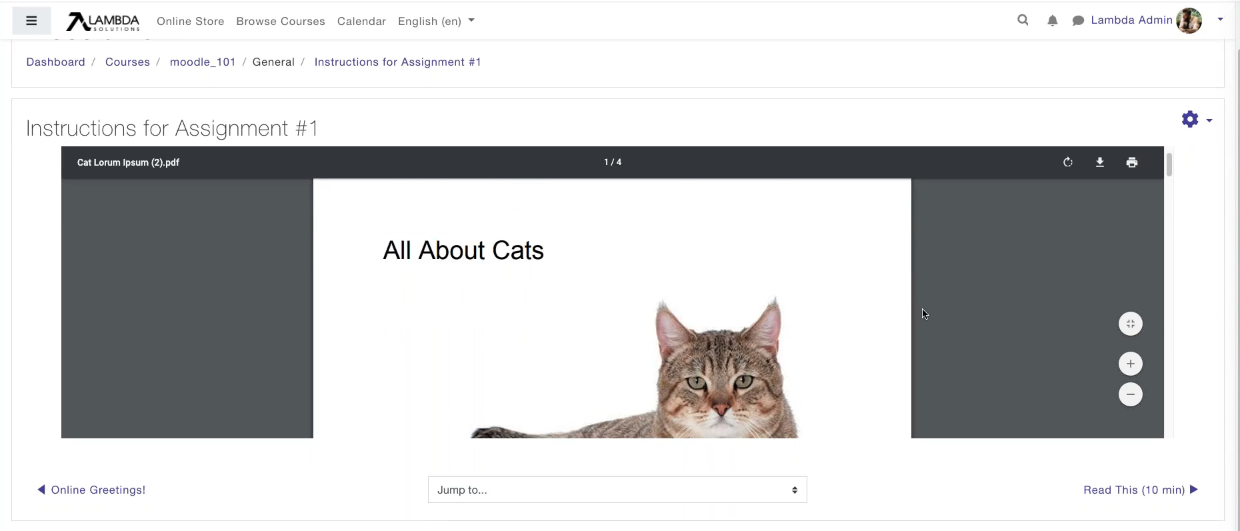Screen dimensions: 1240x531
Task: Go to next activity Read This (10 min)
Action: (x=1141, y=490)
